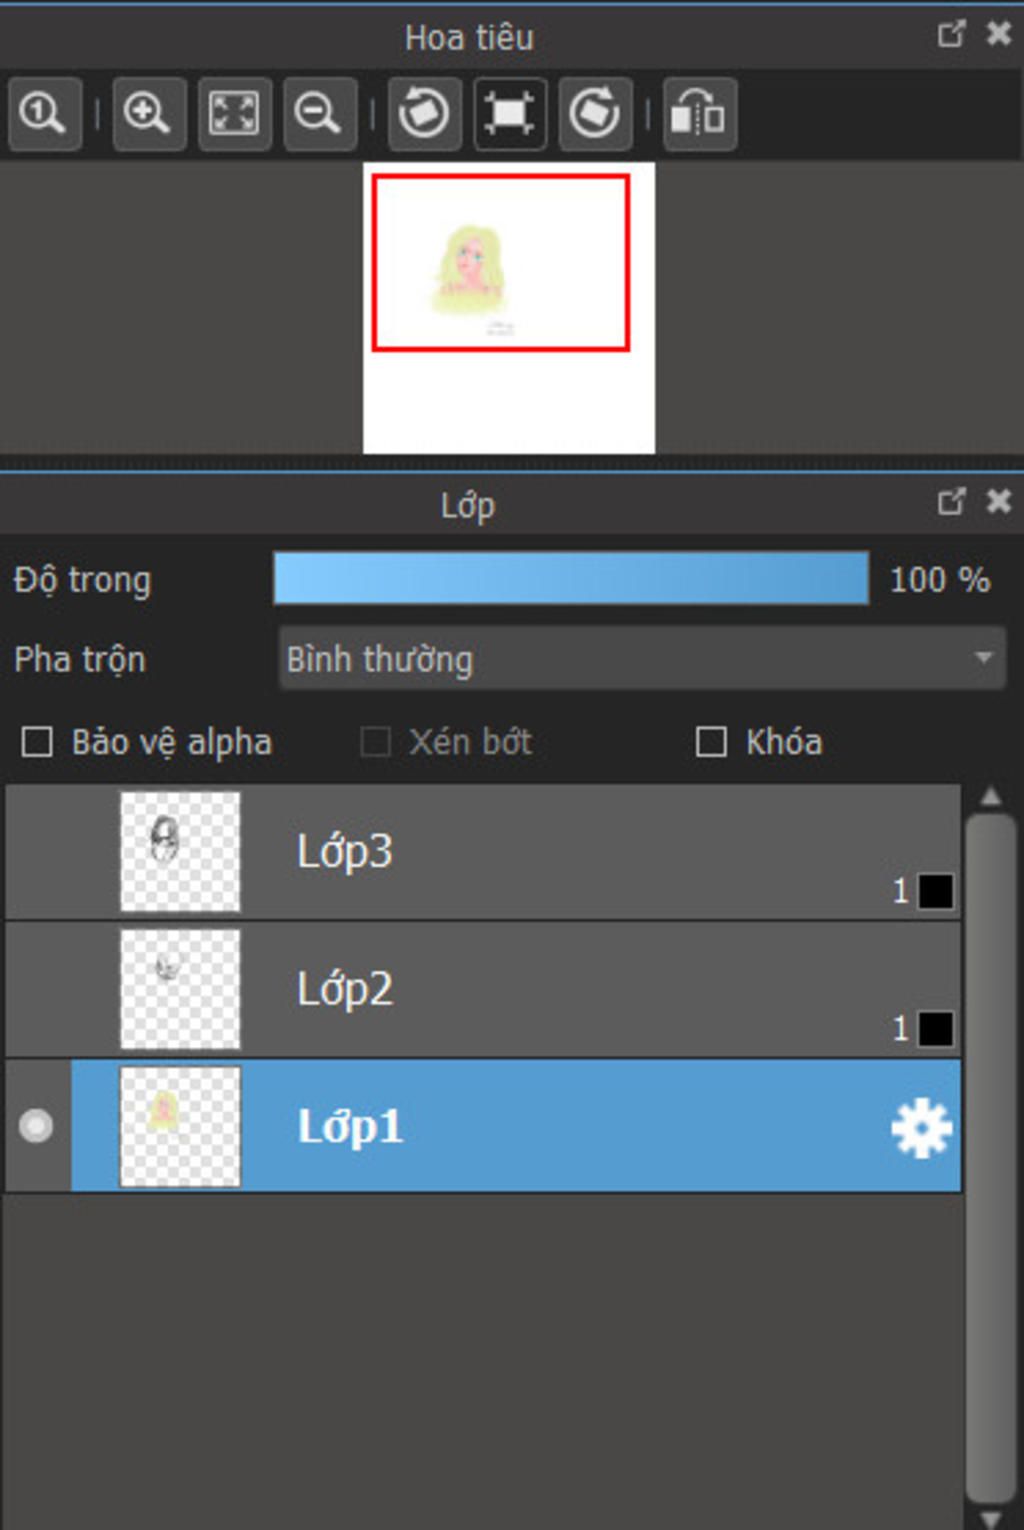
Task: Click the zoom out magnifier icon
Action: [319, 113]
